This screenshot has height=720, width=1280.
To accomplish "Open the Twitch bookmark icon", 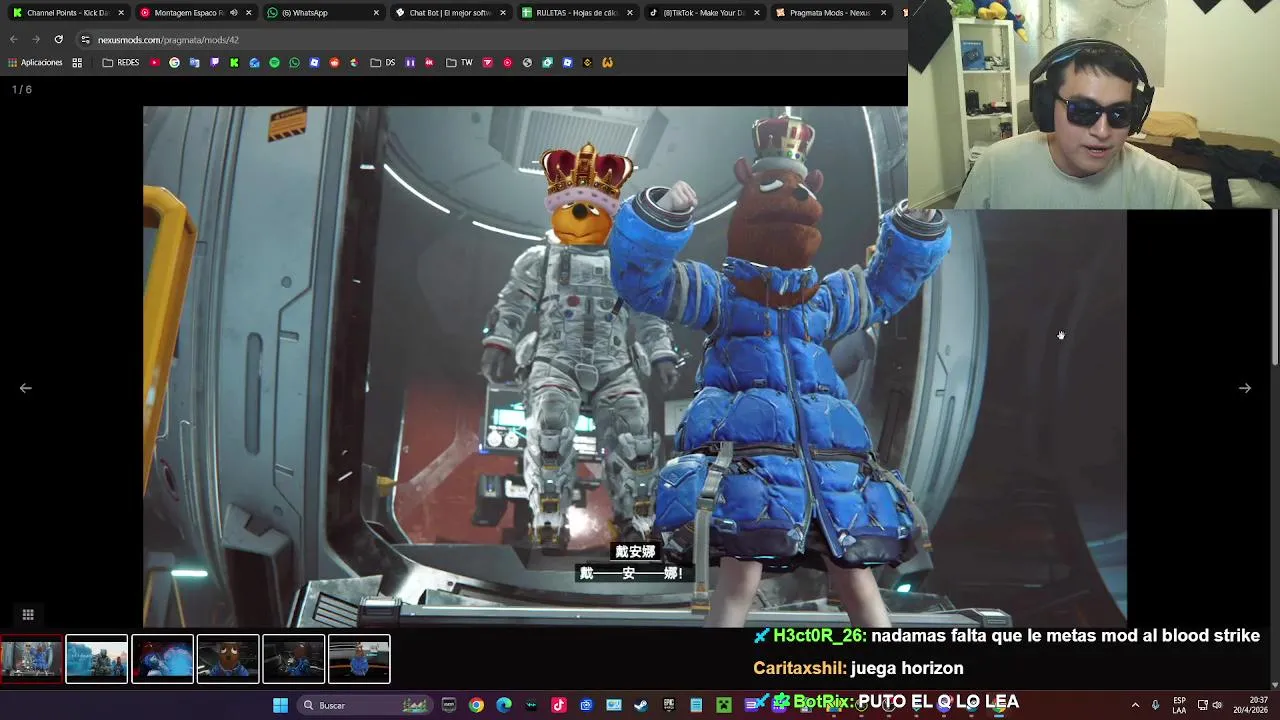I will [214, 62].
